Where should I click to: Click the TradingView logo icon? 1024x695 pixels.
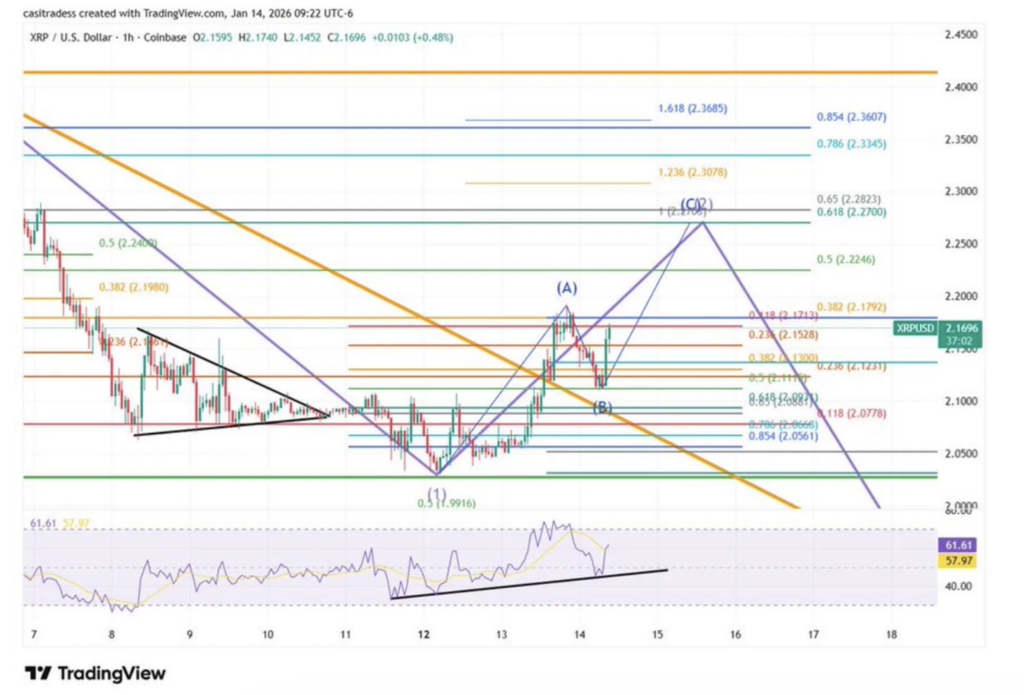tap(38, 673)
